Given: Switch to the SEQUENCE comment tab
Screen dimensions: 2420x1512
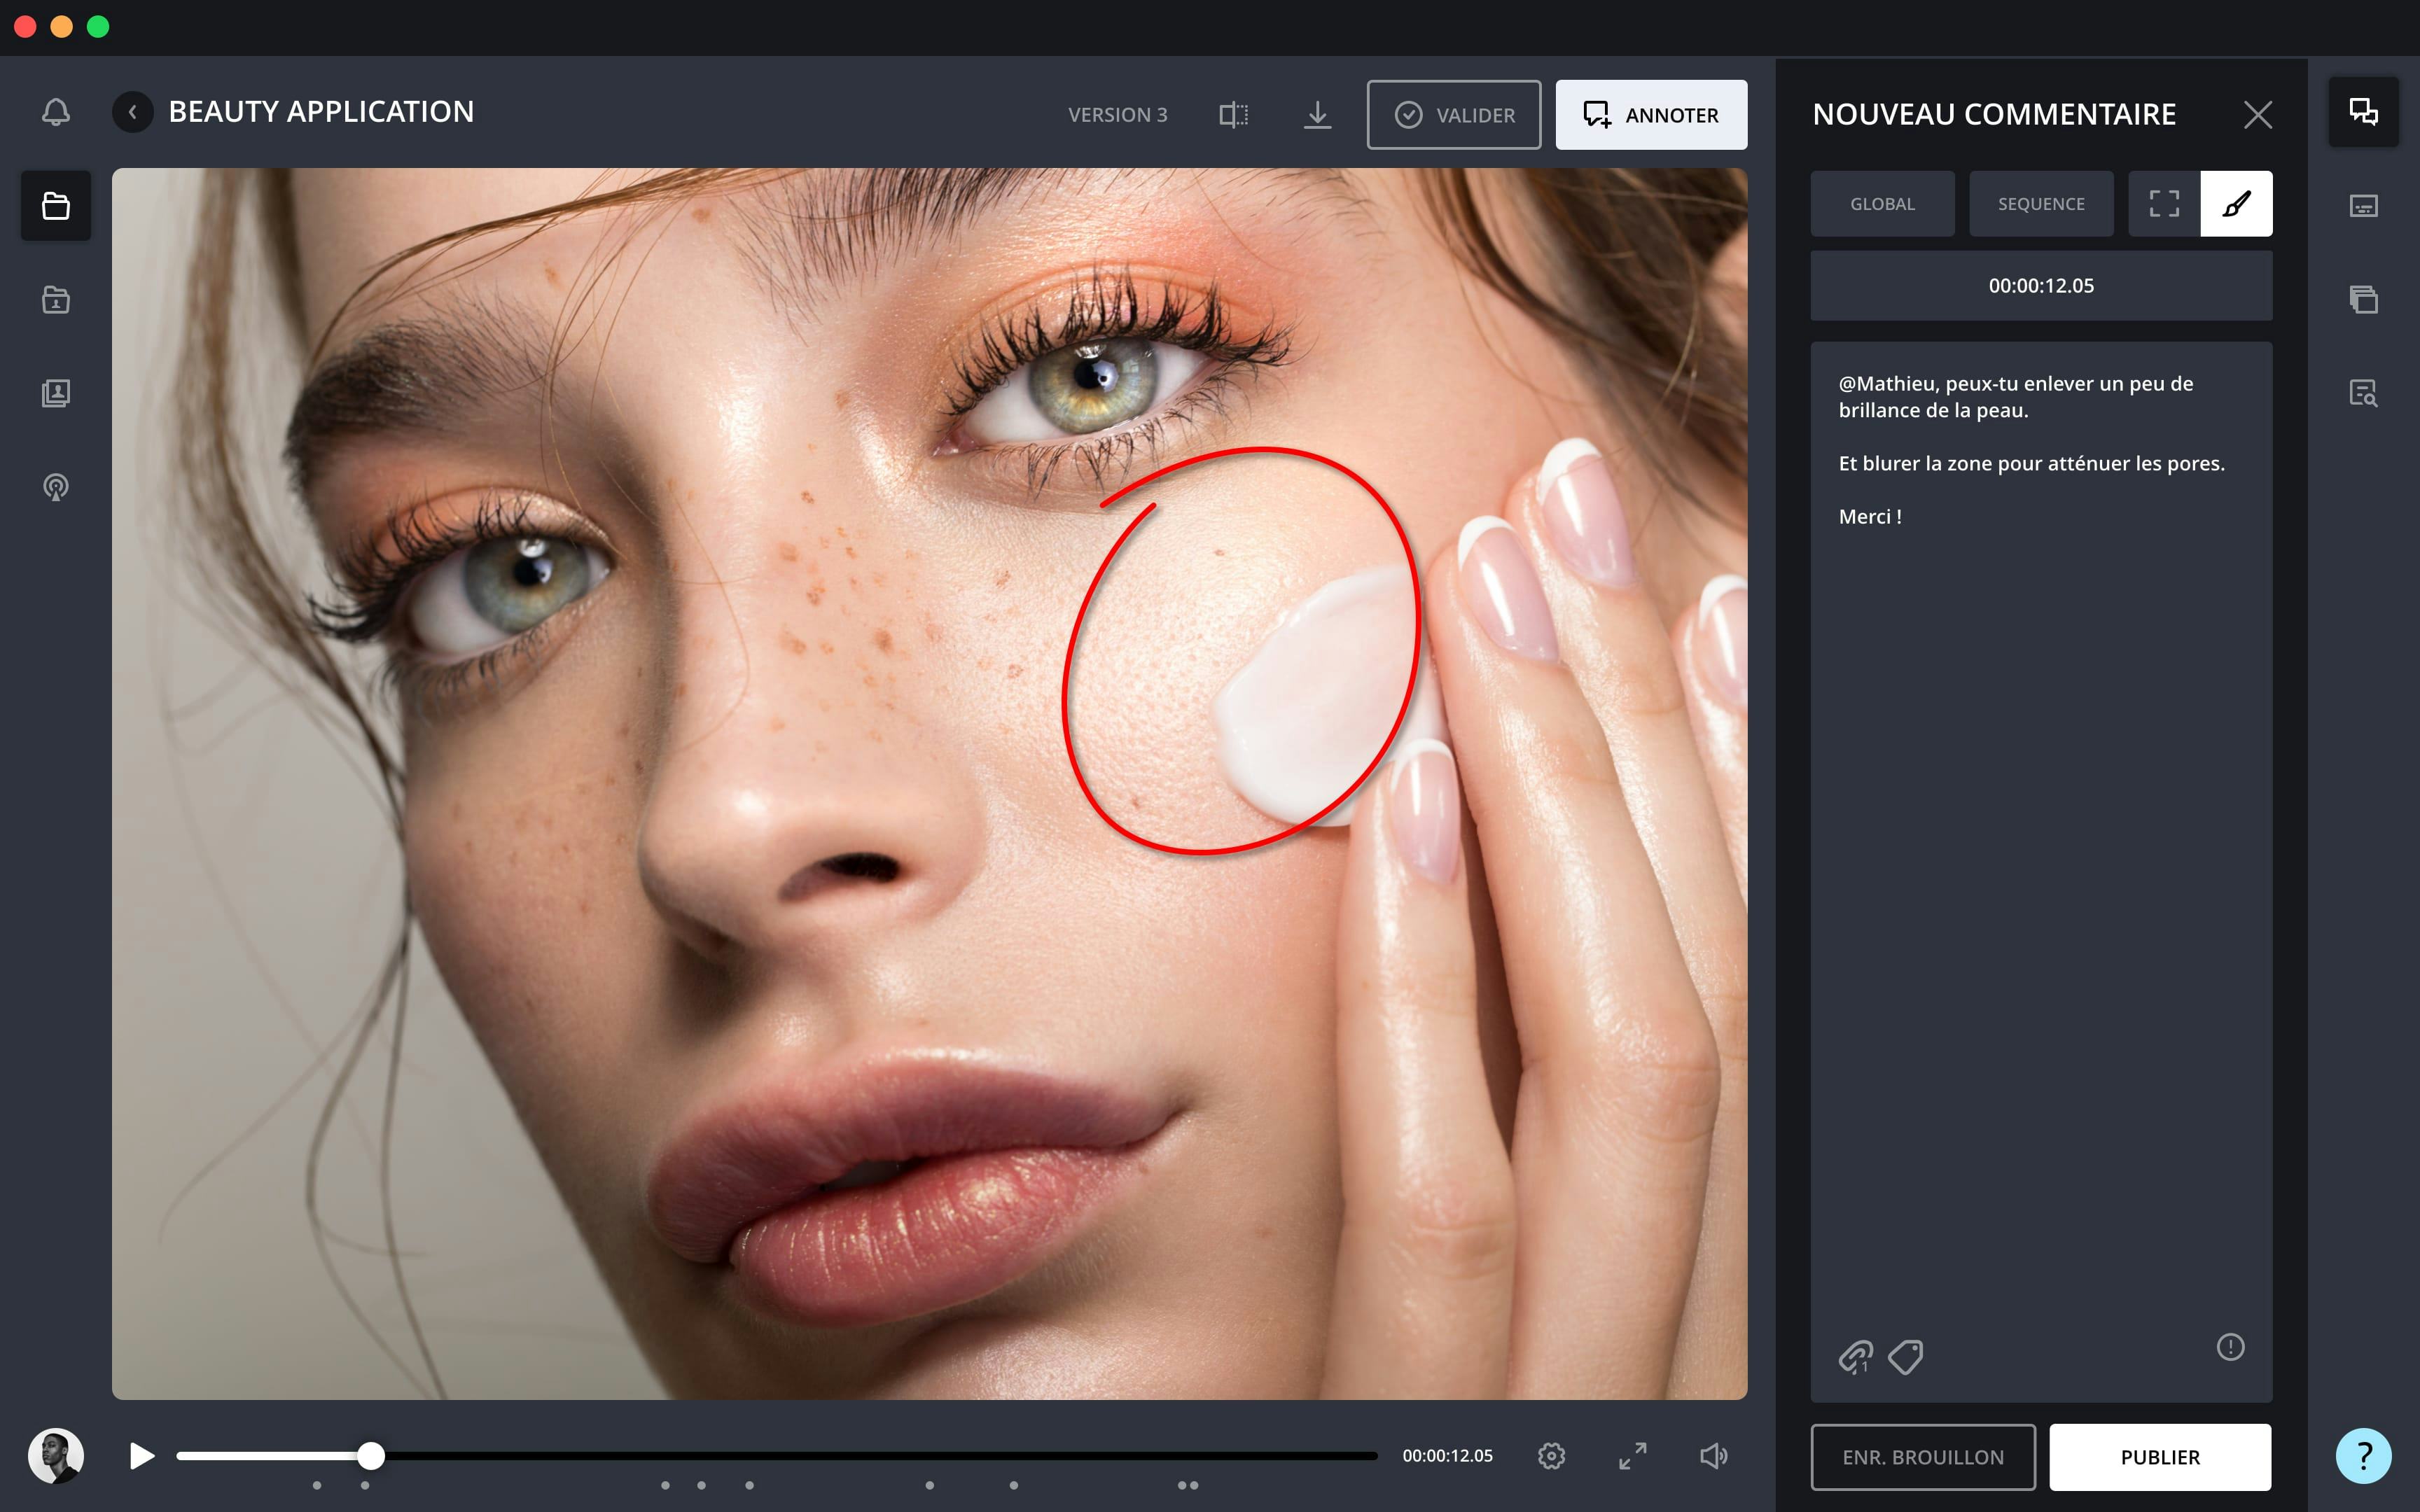Looking at the screenshot, I should pyautogui.click(x=2041, y=204).
